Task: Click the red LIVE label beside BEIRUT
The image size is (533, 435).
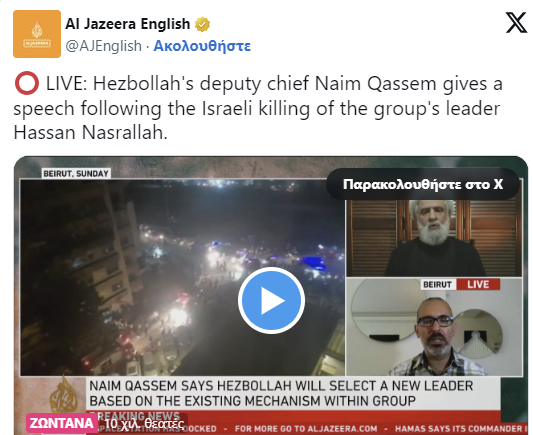Action: (x=478, y=284)
